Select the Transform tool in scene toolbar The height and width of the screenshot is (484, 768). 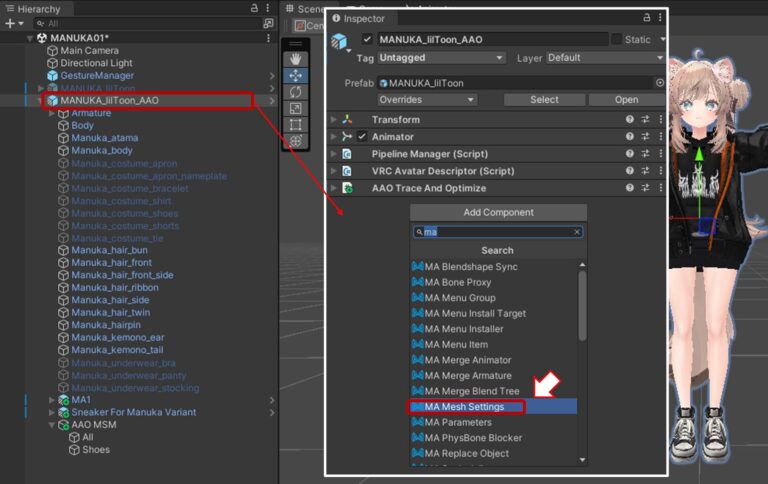296,141
